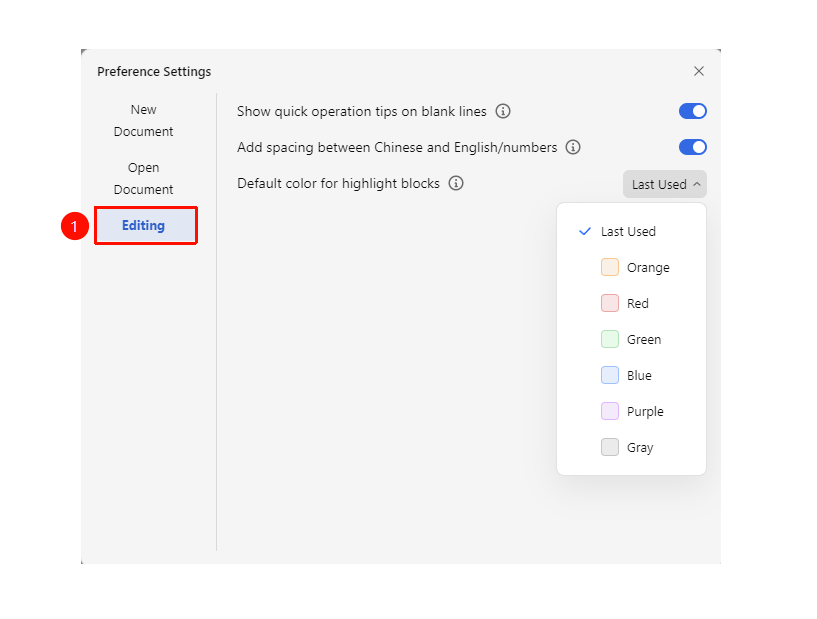Click the 'Default color for highlight blocks' label
817x619 pixels.
339,183
